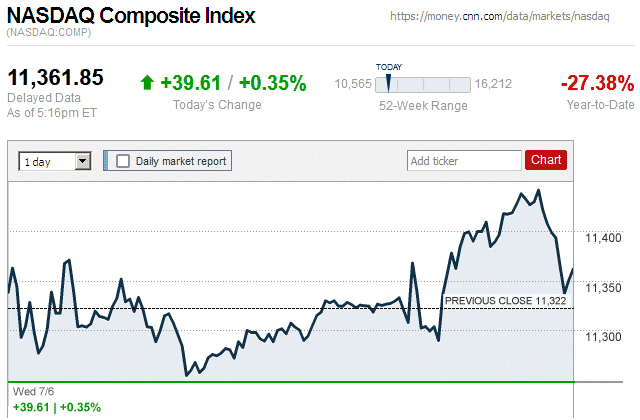
Task: Click the PREVIOUS CLOSE 11,322 label
Action: [x=506, y=300]
